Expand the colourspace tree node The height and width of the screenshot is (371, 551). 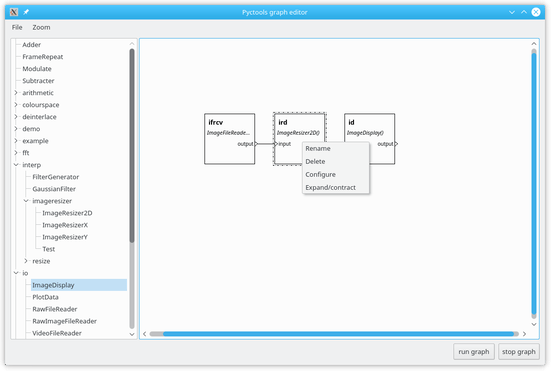(16, 105)
